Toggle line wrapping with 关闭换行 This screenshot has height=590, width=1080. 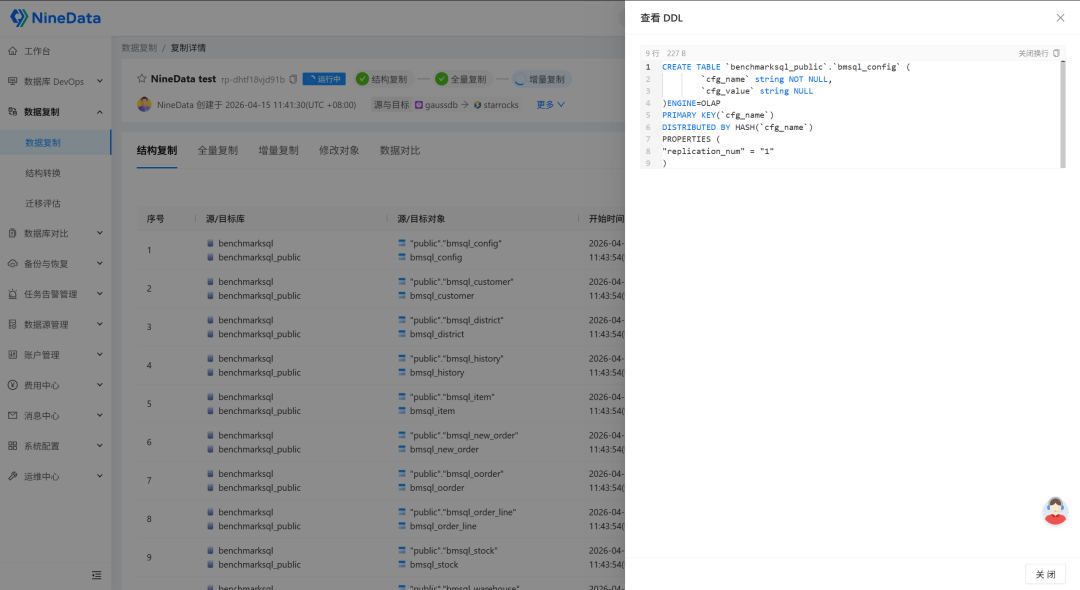1033,53
